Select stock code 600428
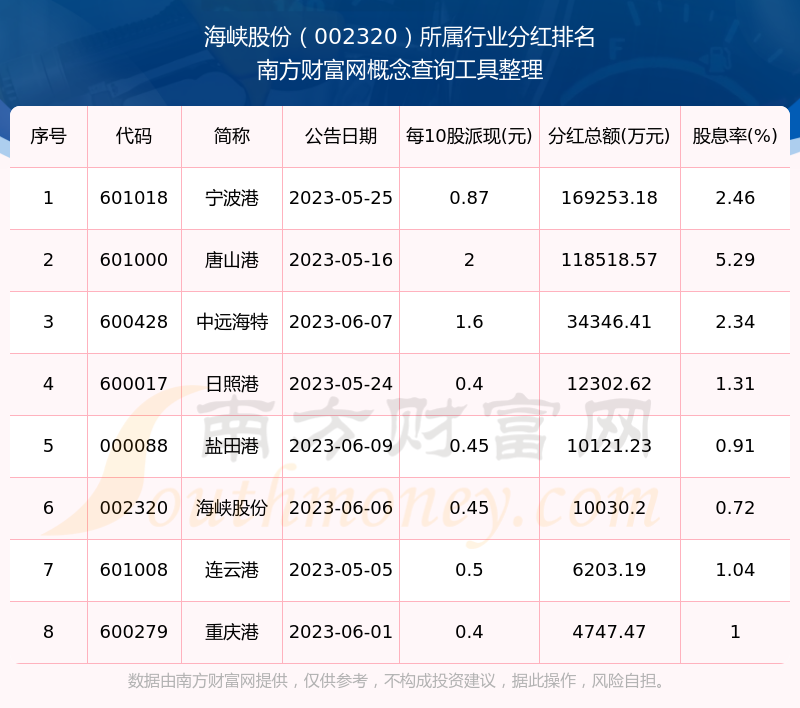The width and height of the screenshot is (800, 708). point(134,322)
